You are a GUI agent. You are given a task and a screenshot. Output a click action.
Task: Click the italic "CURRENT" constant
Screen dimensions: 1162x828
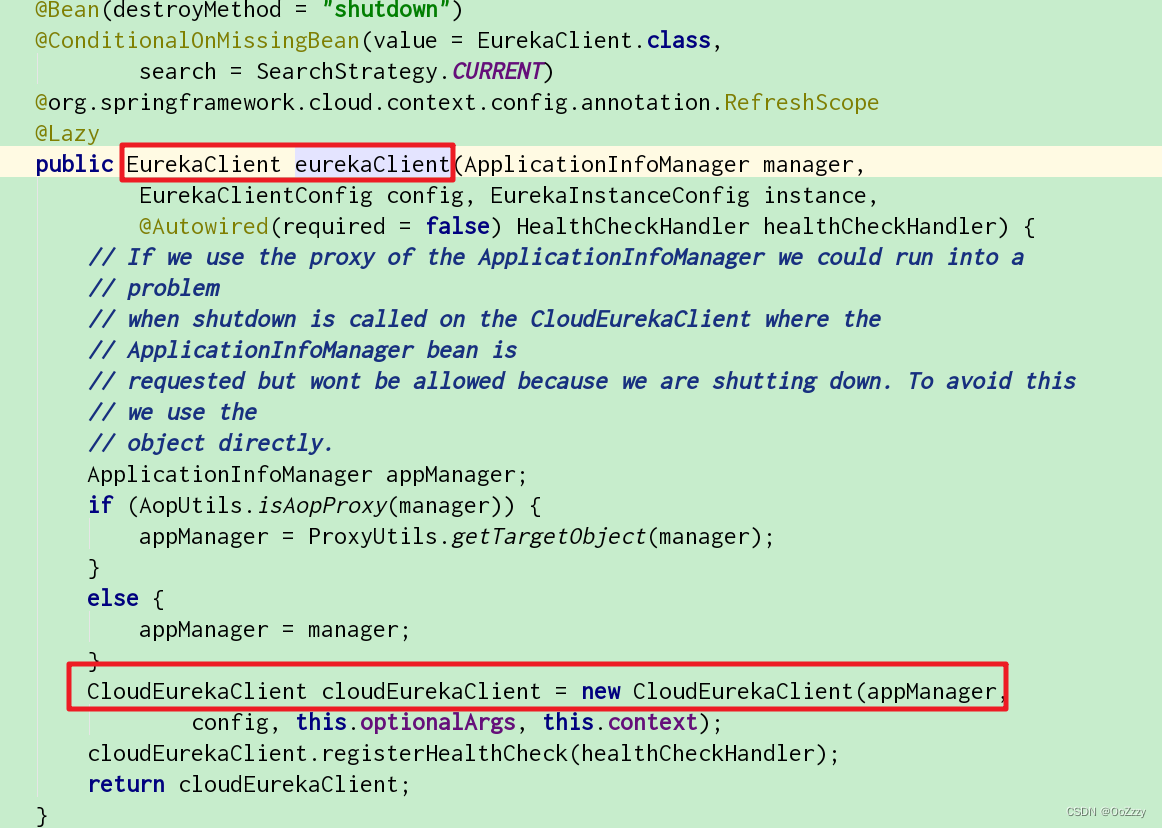tap(497, 71)
